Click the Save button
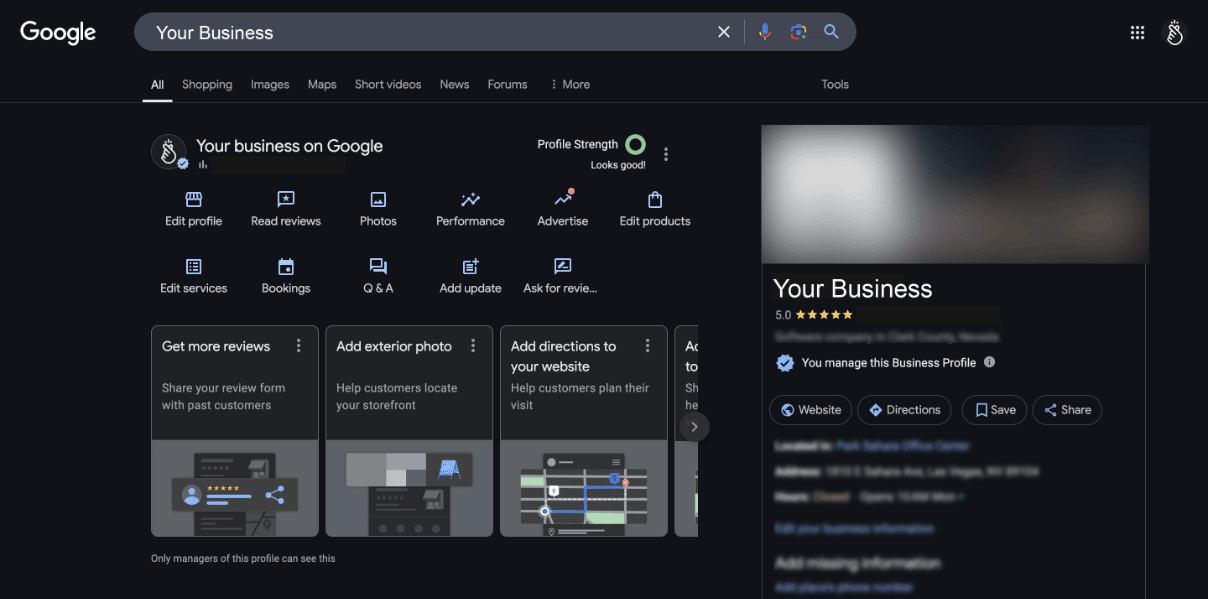This screenshot has height=599, width=1208. 995,410
